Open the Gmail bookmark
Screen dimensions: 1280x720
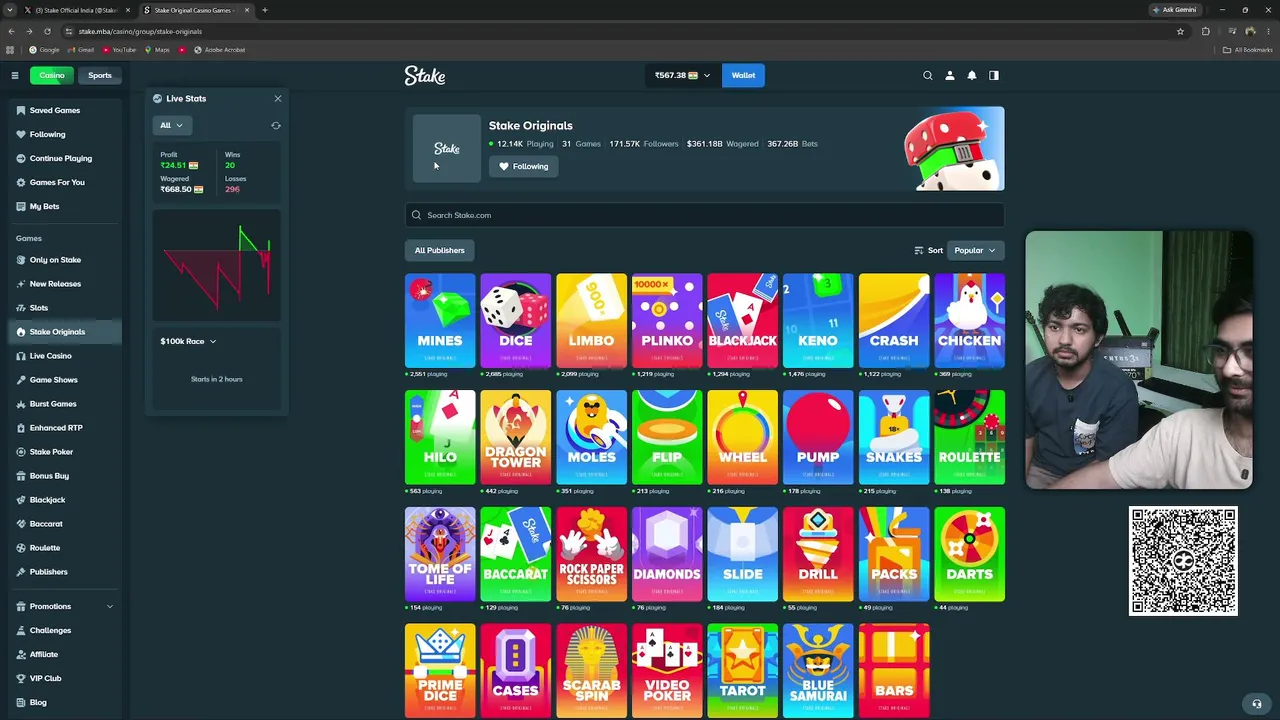click(81, 50)
